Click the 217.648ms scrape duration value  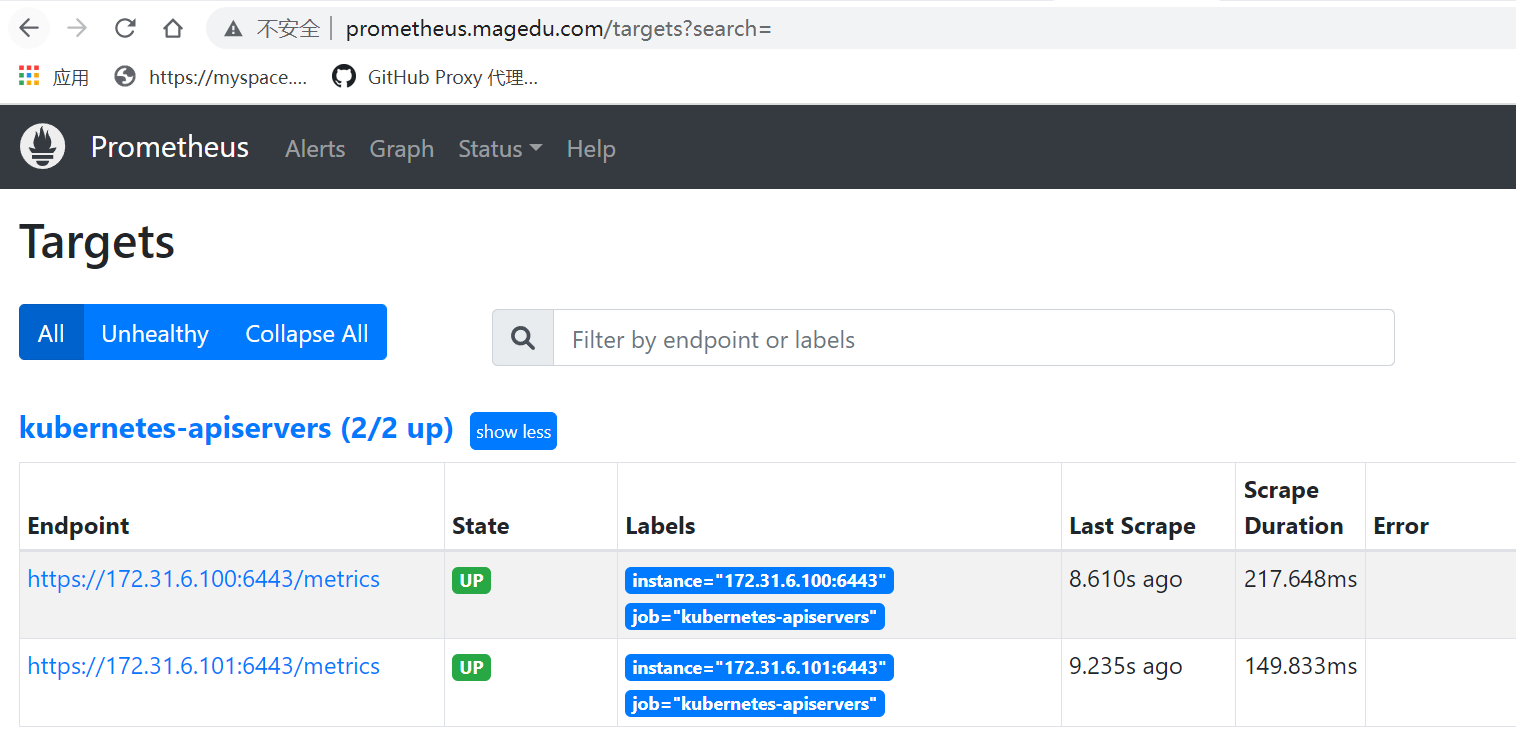(1301, 580)
